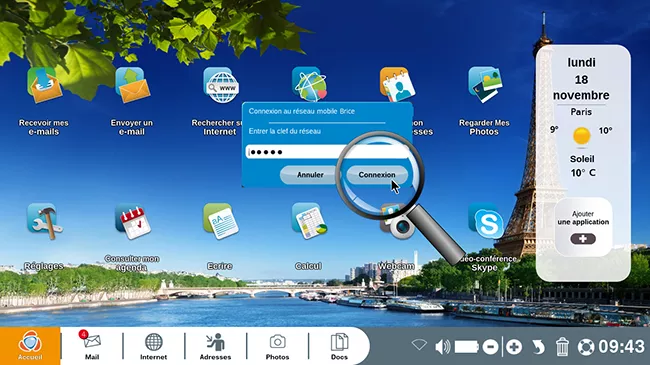Click the speaker volume icon
The width and height of the screenshot is (650, 365).
point(442,346)
